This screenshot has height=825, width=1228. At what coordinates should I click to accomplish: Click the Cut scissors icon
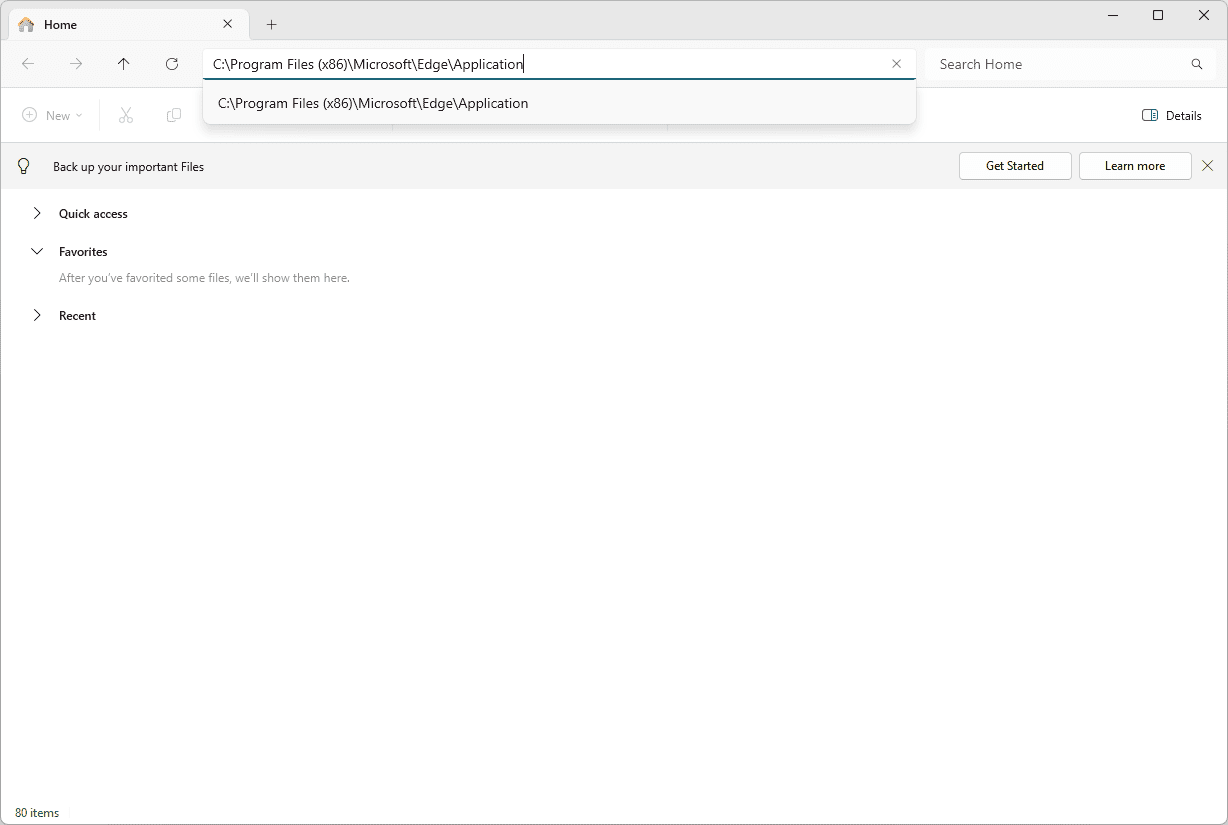126,115
